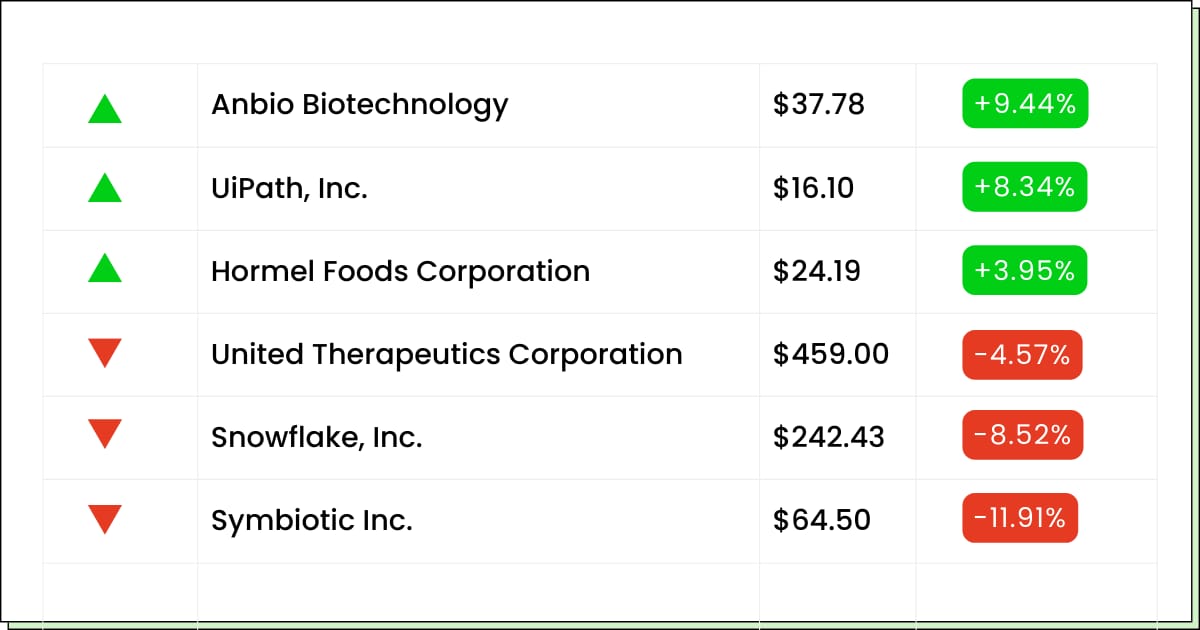
Task: Click the +9.44% green change badge
Action: pos(1024,104)
